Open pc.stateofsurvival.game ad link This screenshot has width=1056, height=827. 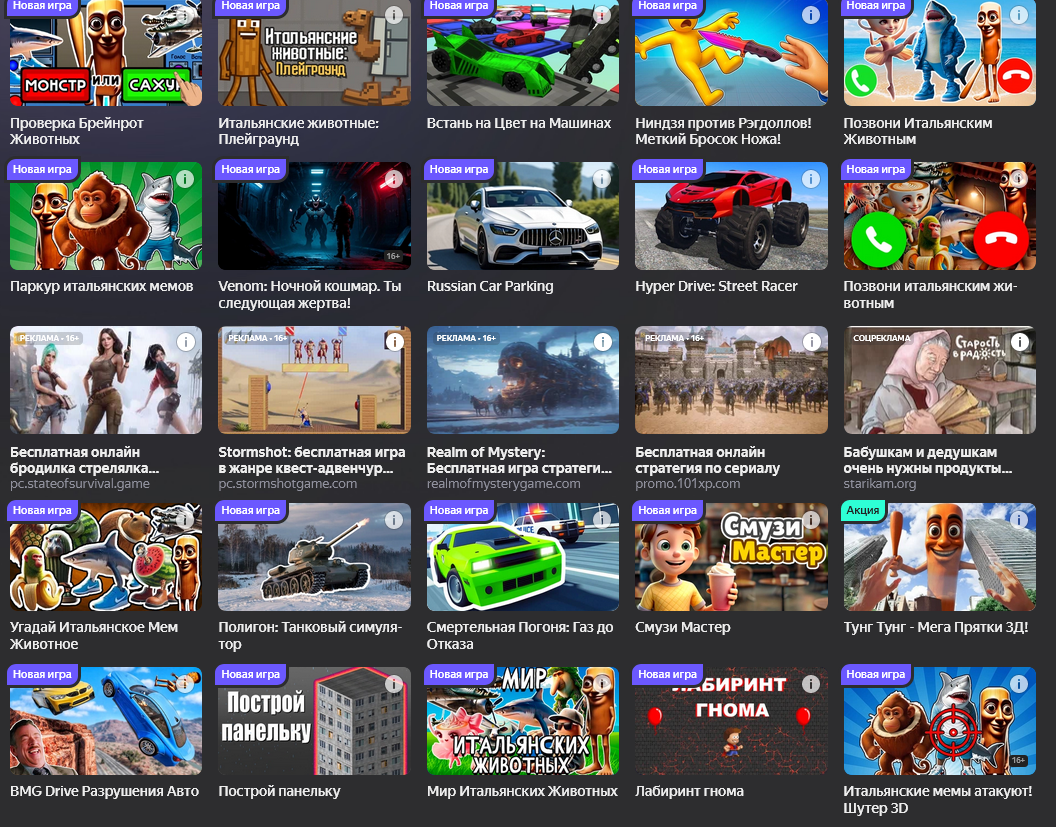point(80,484)
